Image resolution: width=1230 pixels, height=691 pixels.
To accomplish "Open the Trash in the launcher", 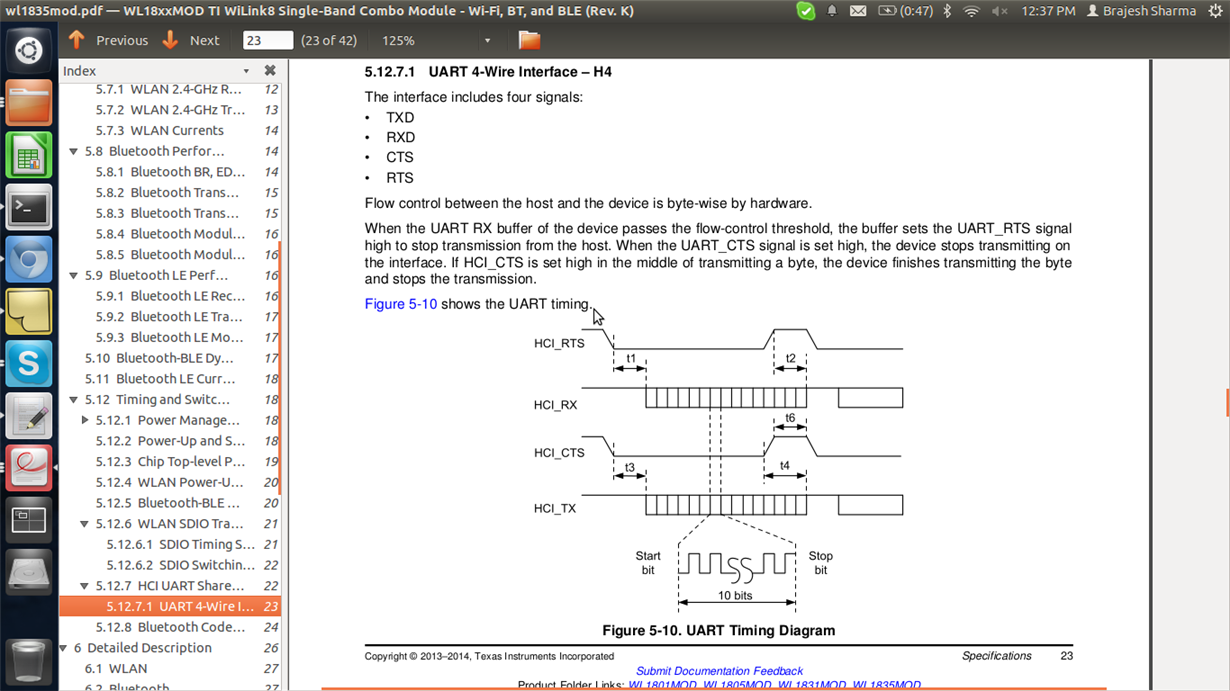I will (29, 660).
